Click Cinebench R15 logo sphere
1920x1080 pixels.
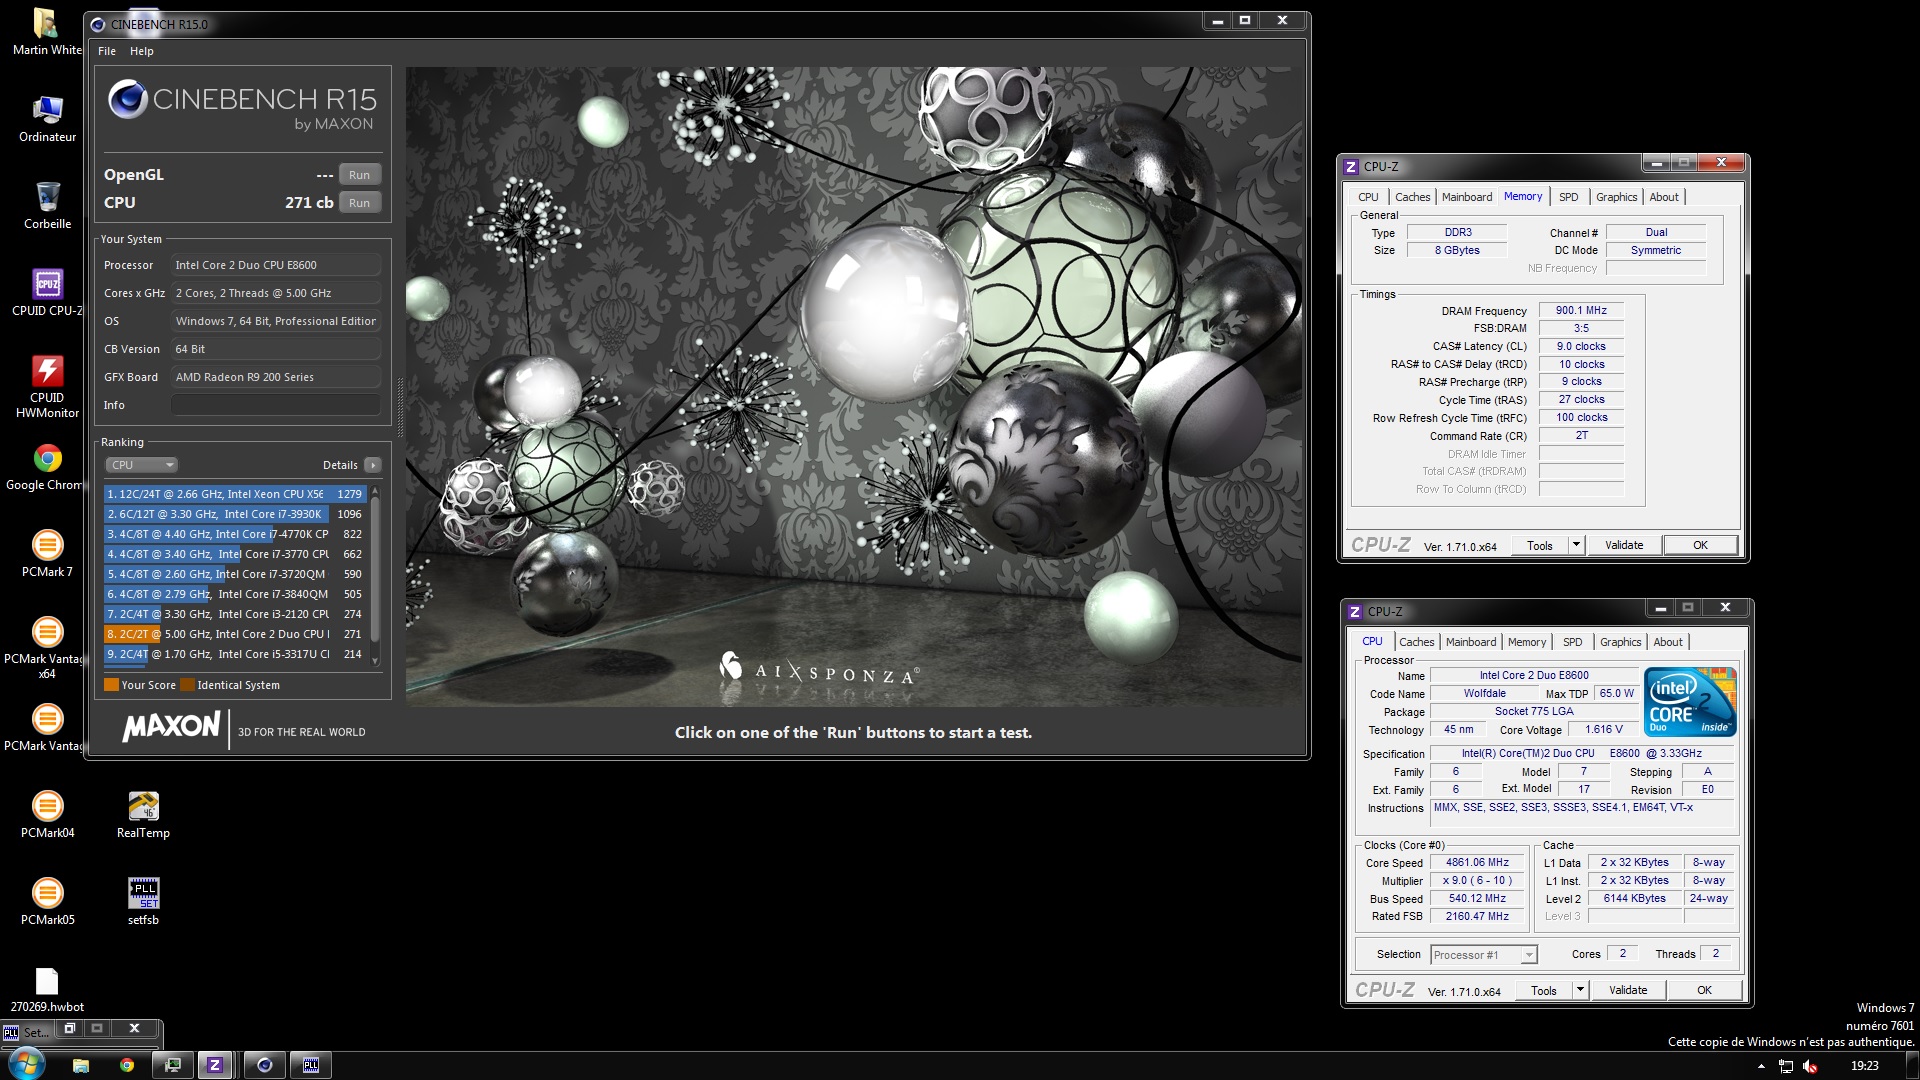pyautogui.click(x=128, y=99)
